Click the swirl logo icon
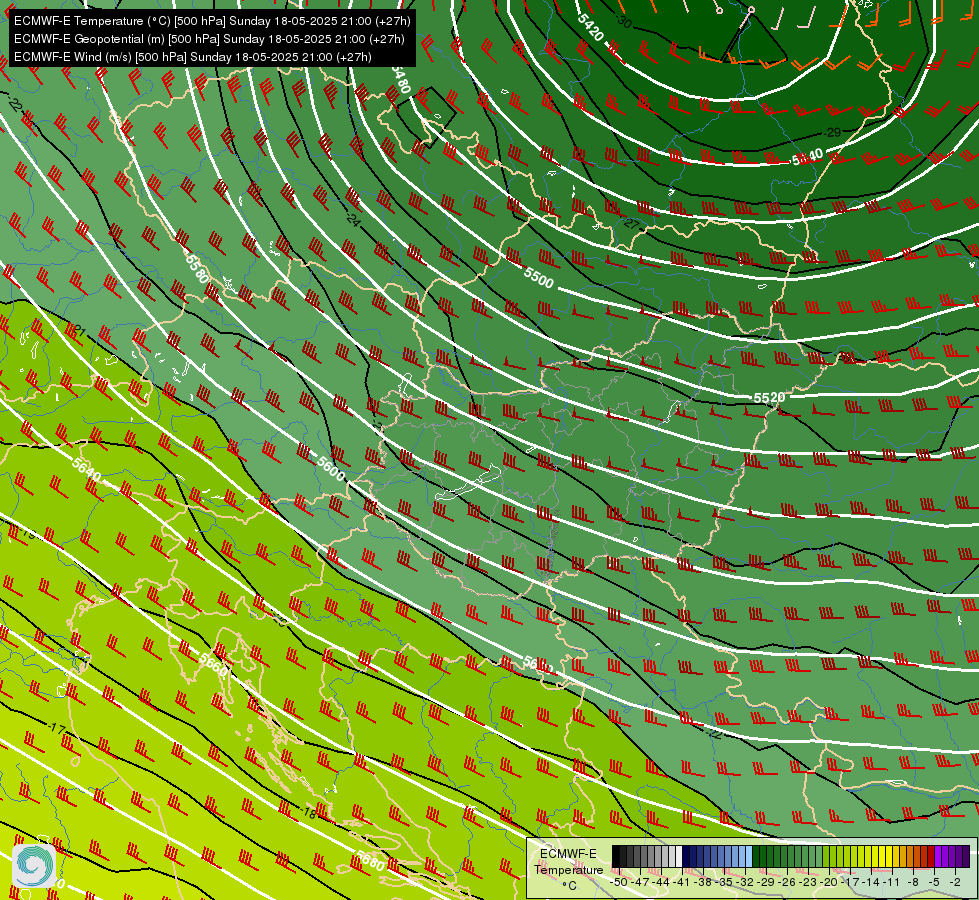This screenshot has height=900, width=979. (x=34, y=865)
